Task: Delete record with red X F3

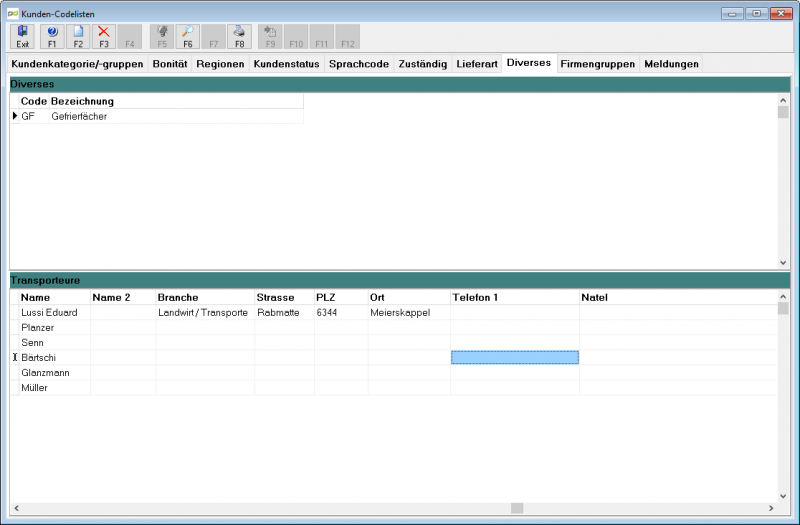Action: (104, 37)
